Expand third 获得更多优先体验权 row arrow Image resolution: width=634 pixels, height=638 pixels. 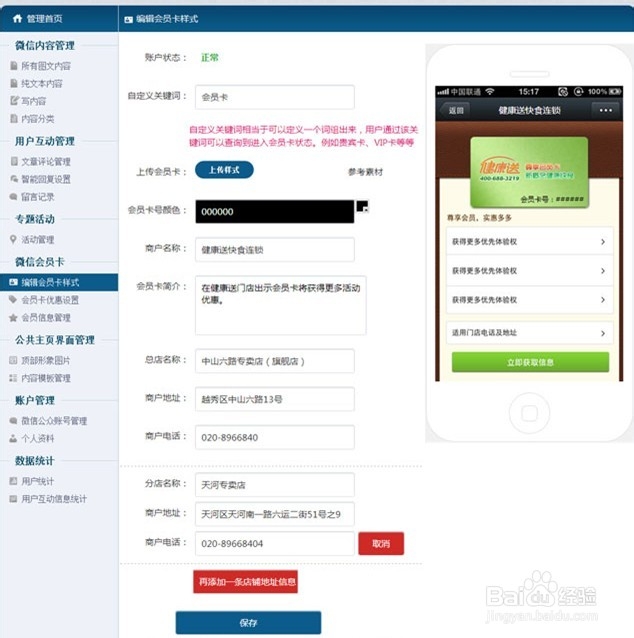pyautogui.click(x=603, y=300)
